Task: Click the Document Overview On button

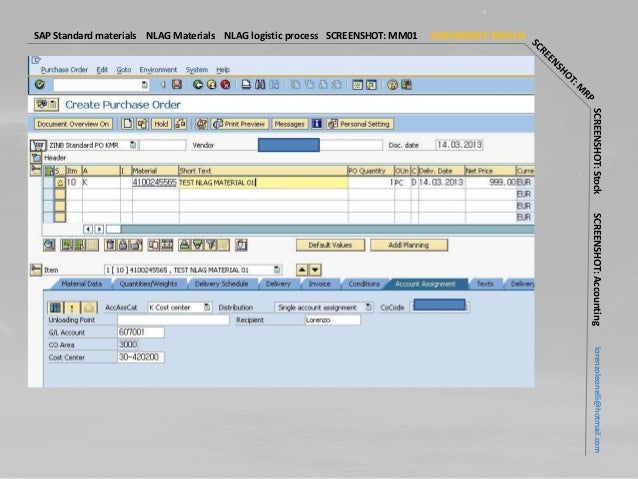Action: click(73, 124)
